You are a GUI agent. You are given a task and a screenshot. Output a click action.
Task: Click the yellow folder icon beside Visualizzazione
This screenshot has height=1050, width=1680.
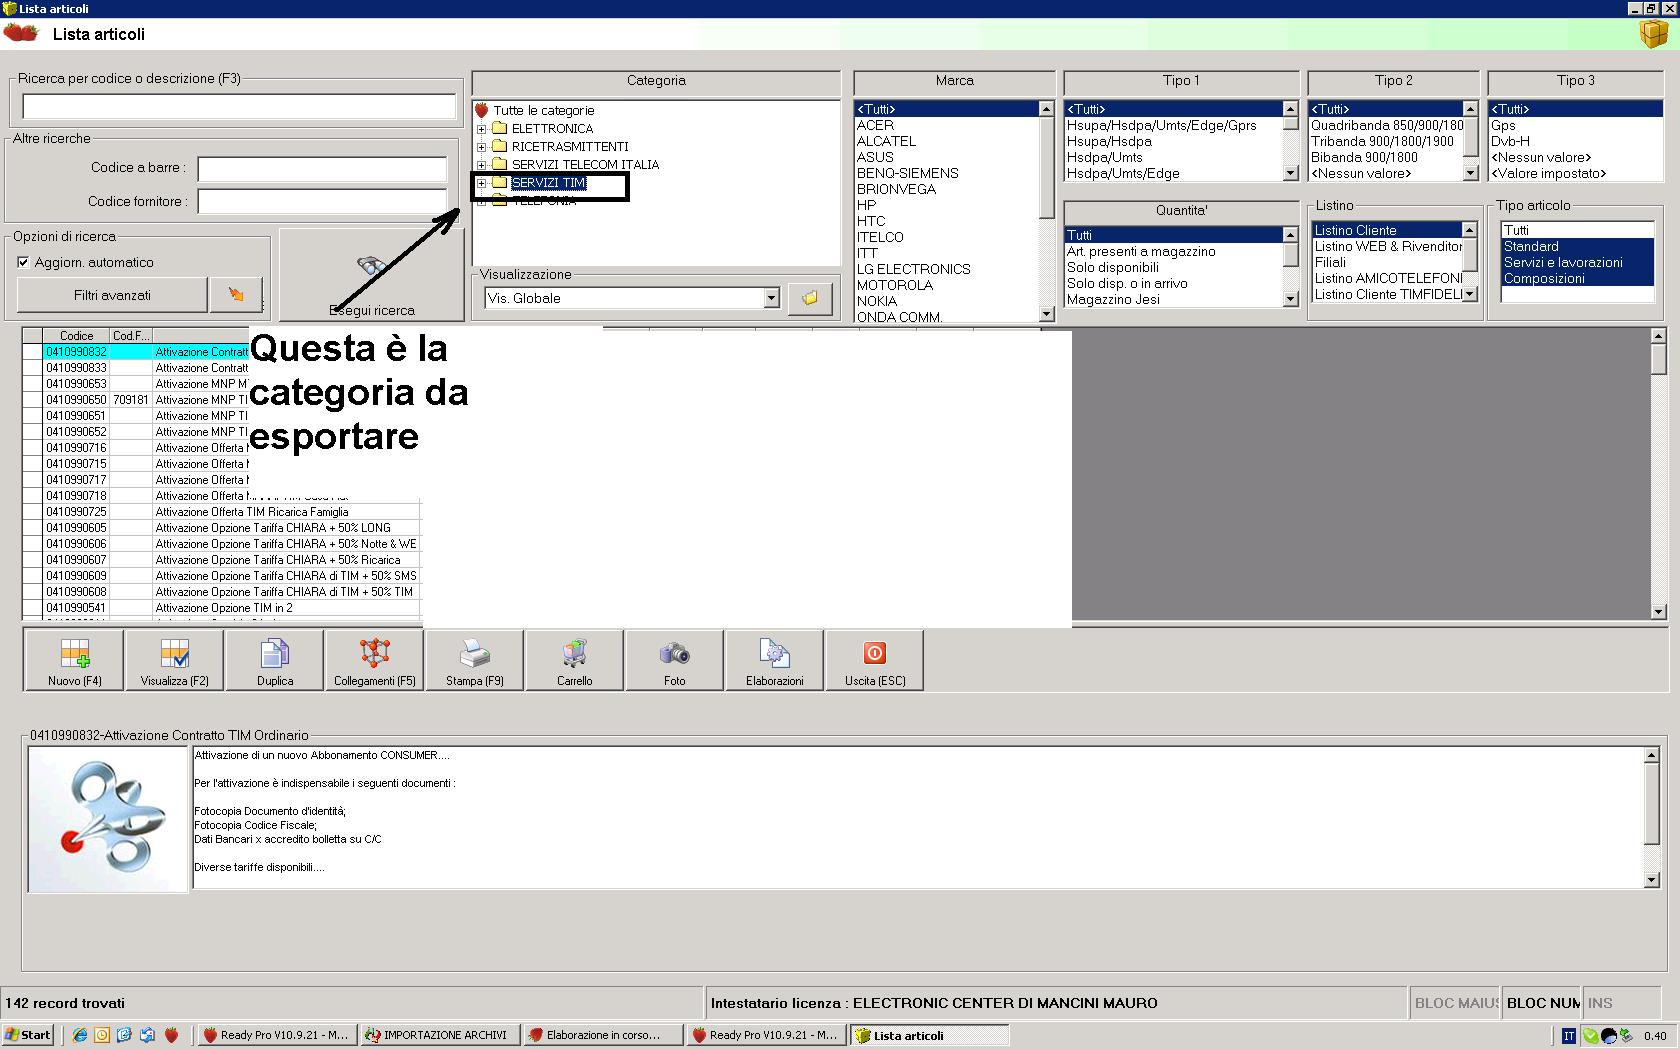click(x=810, y=298)
